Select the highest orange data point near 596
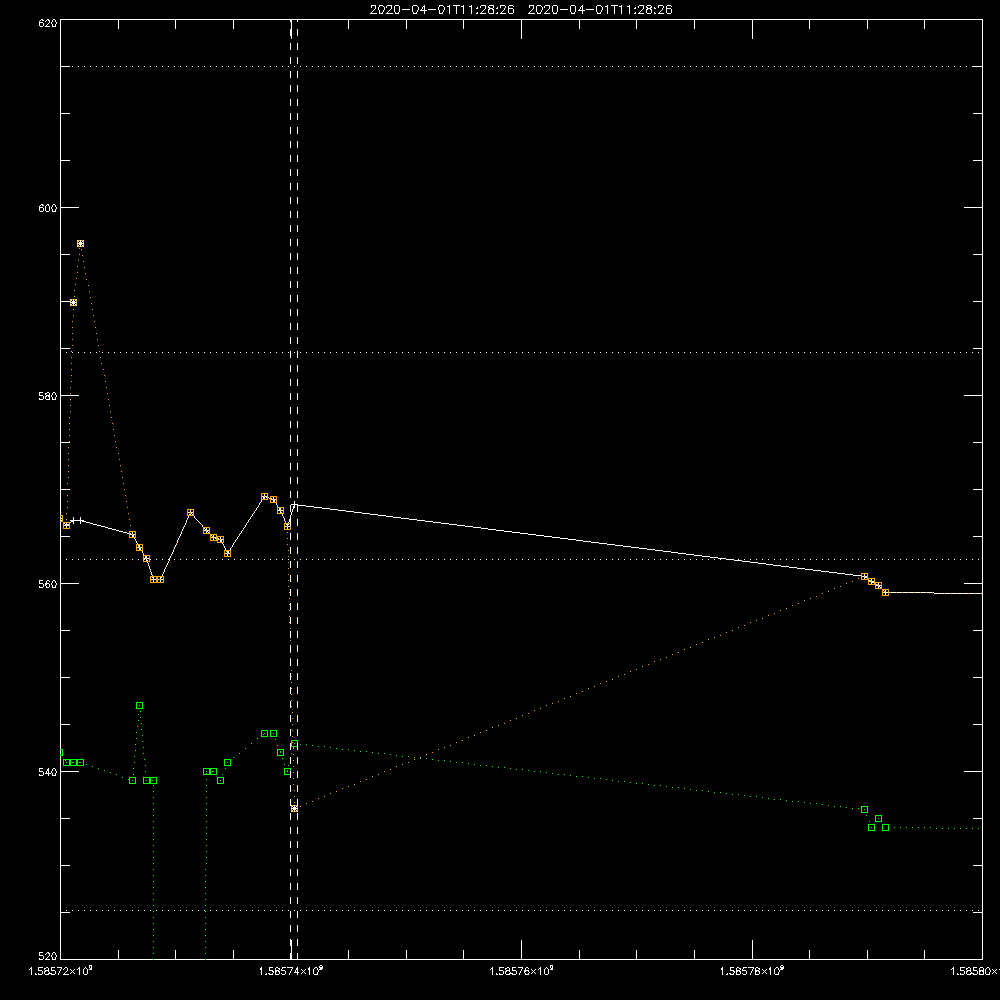 (80, 244)
